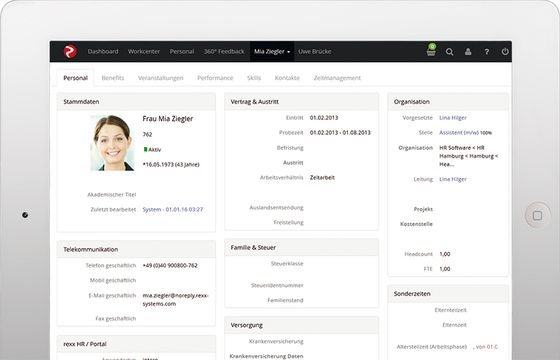
Task: Open Personal in the top navigation bar
Action: click(182, 51)
